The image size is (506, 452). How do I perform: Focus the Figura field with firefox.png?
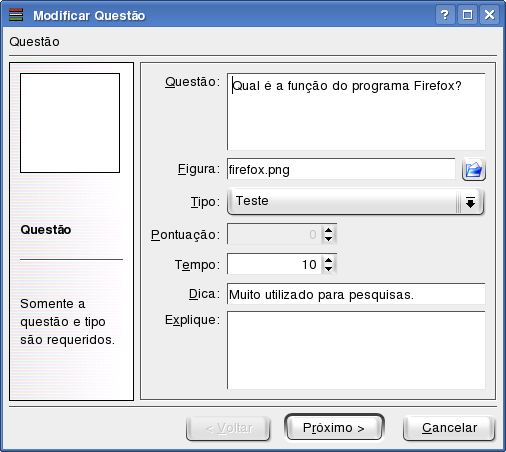click(x=341, y=169)
